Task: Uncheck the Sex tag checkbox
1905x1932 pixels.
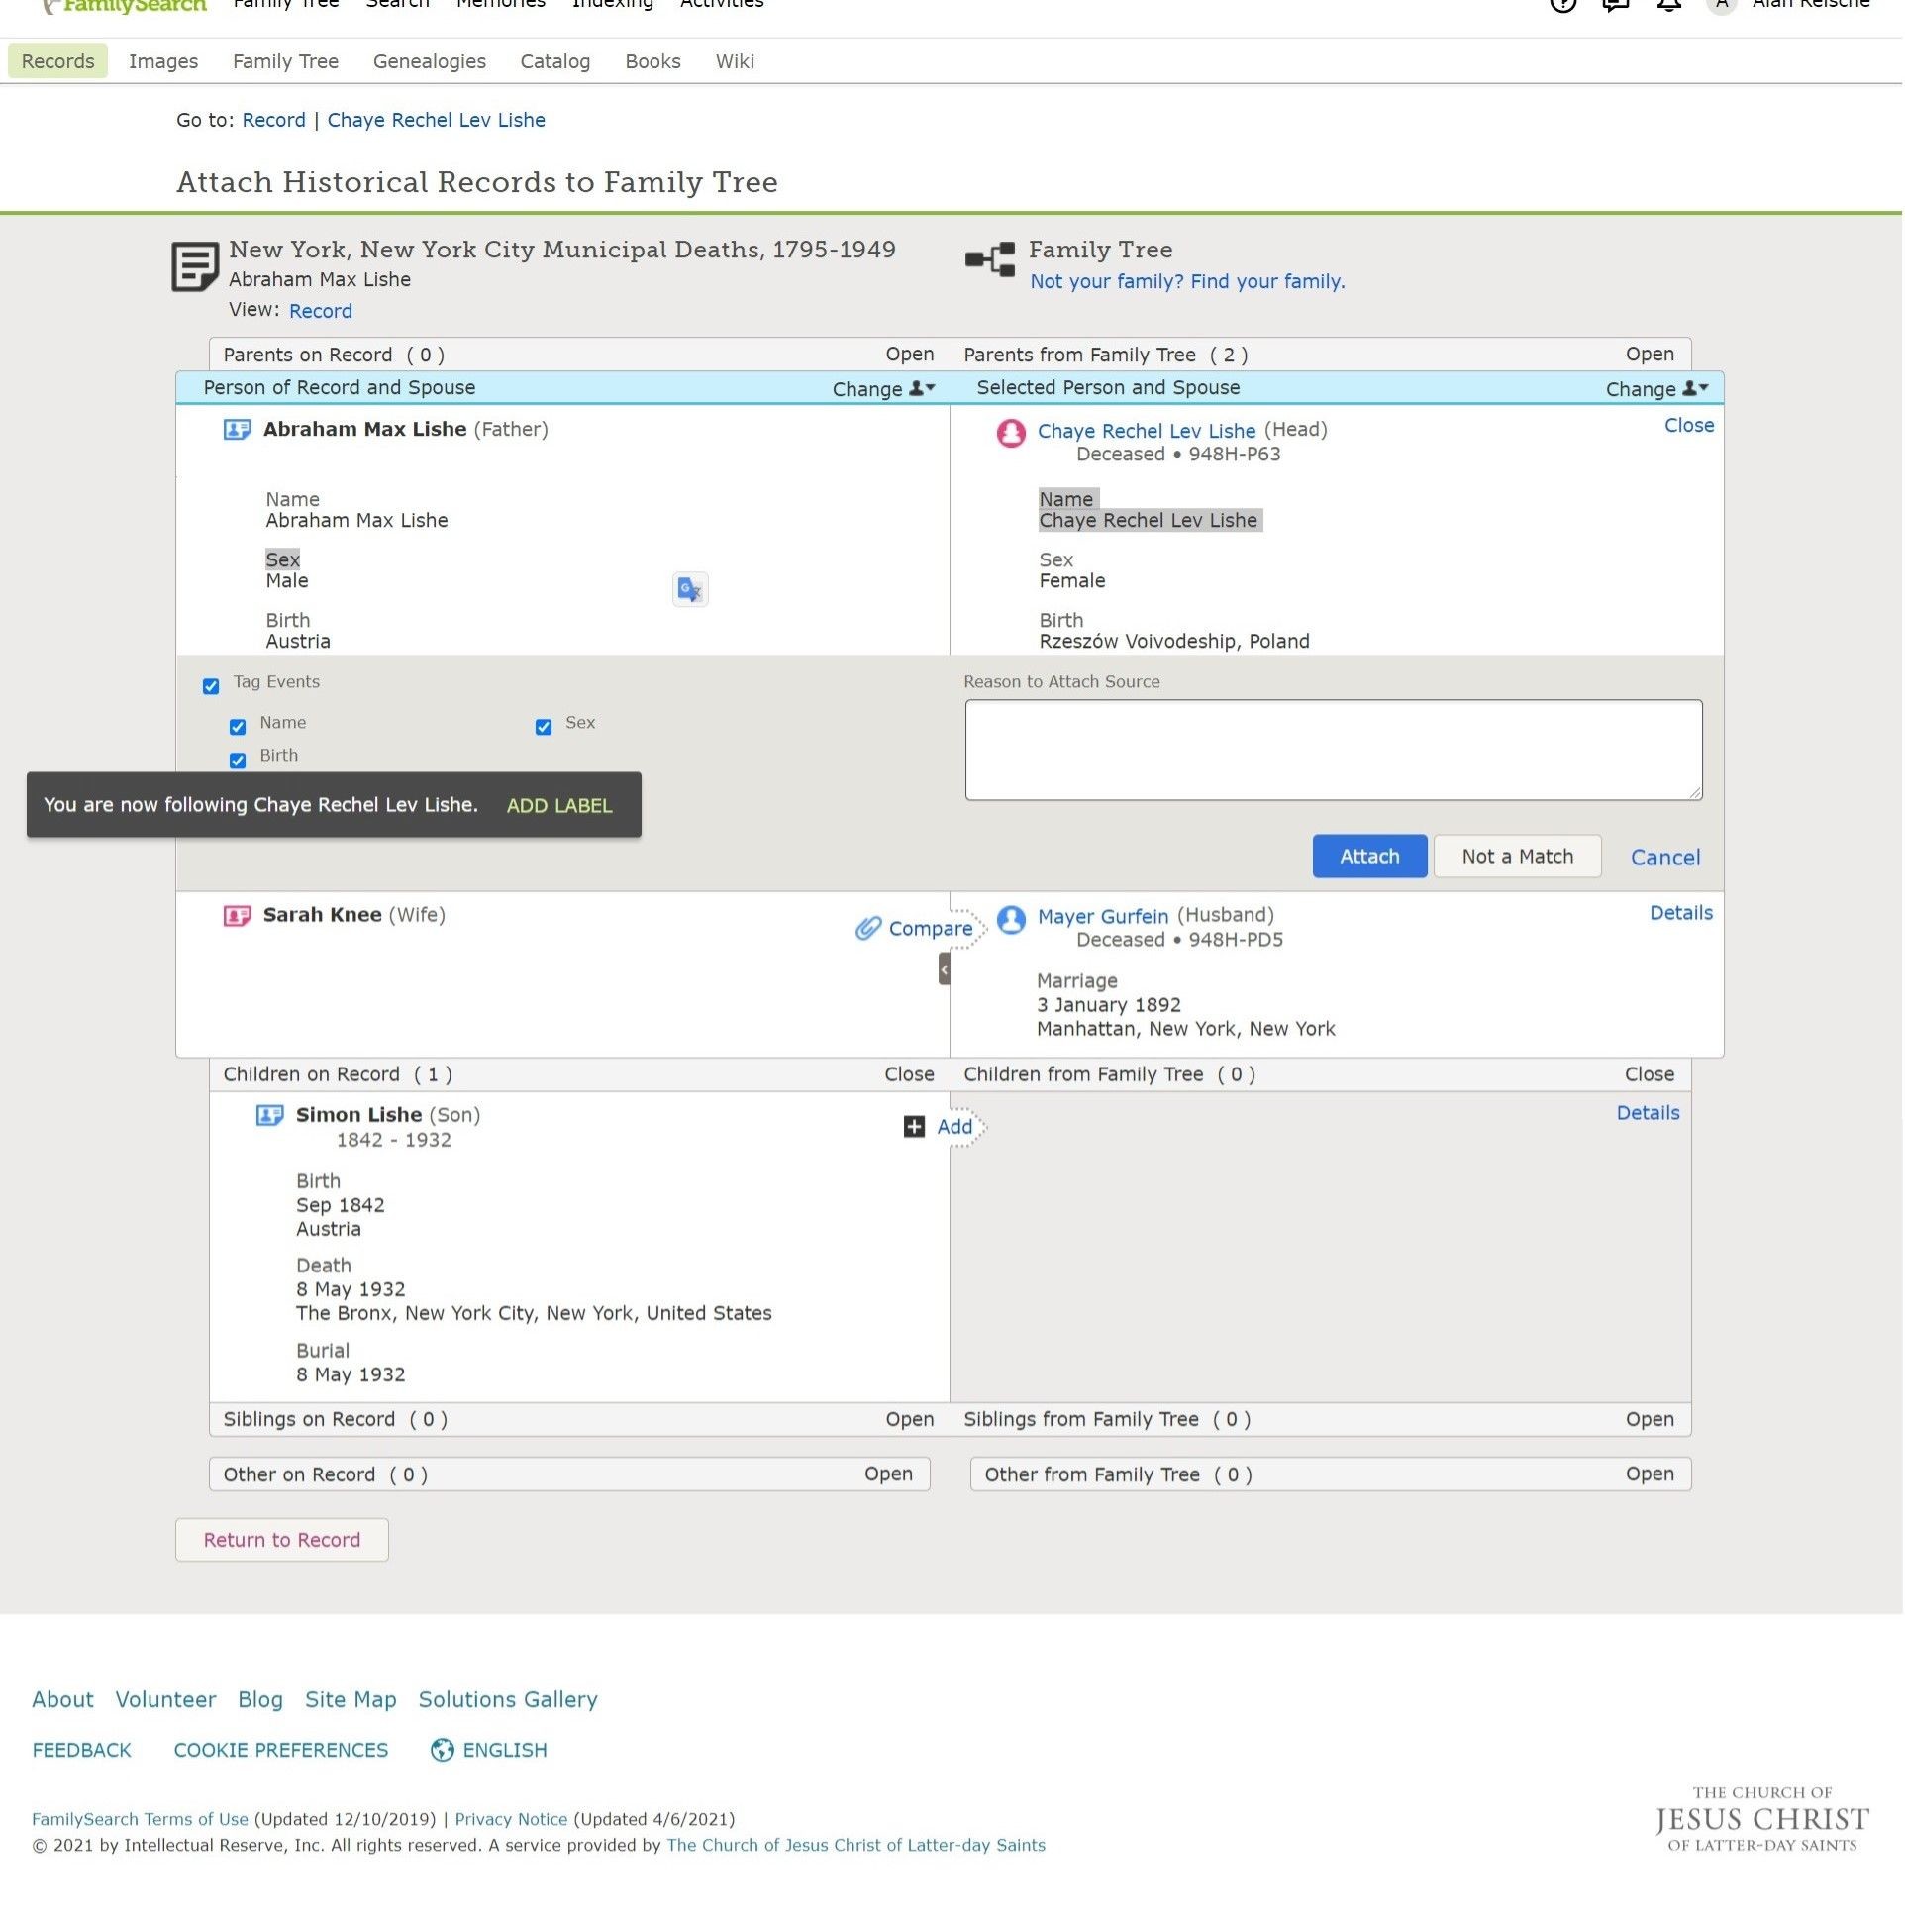Action: point(544,727)
